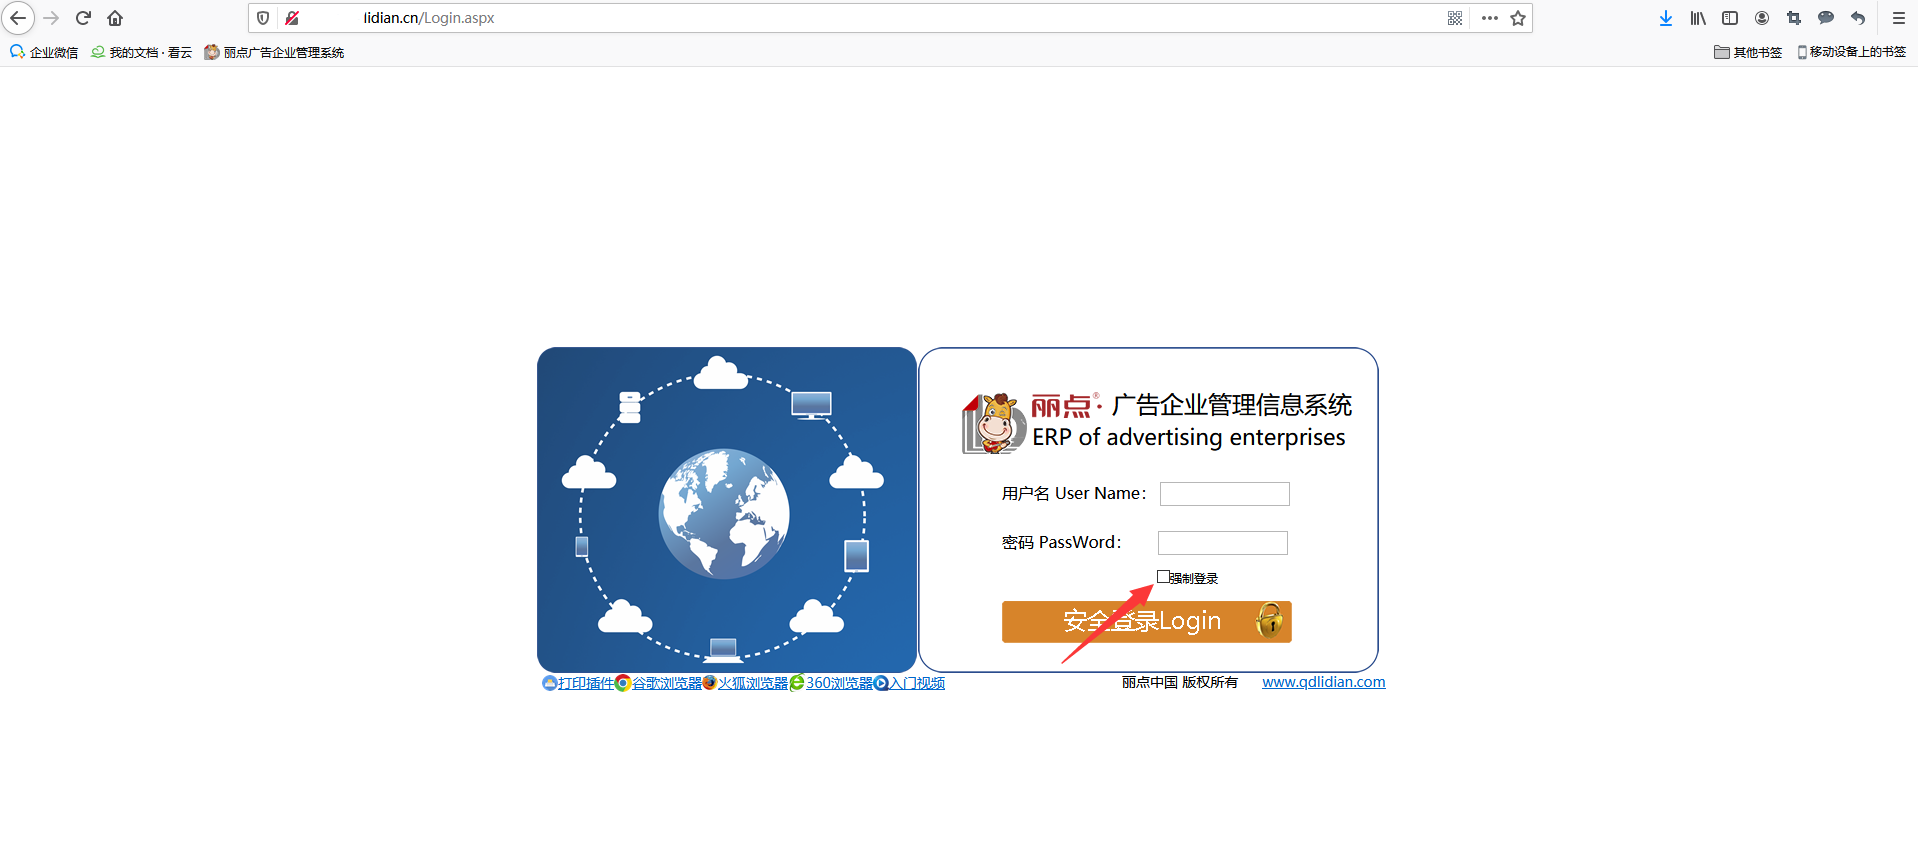The image size is (1918, 864).
Task: Open the downloads arrow icon
Action: click(1666, 18)
